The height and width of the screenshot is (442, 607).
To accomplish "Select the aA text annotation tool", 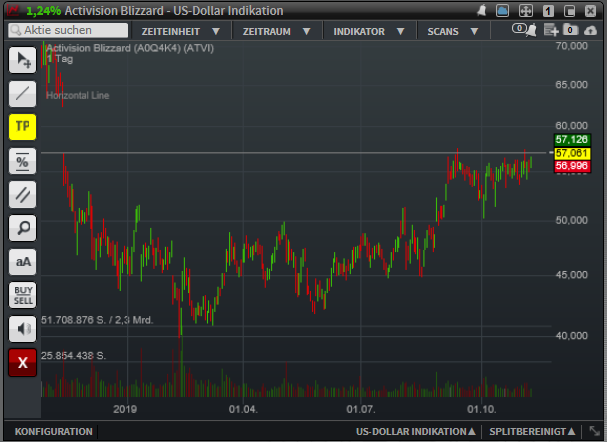I will tap(22, 262).
